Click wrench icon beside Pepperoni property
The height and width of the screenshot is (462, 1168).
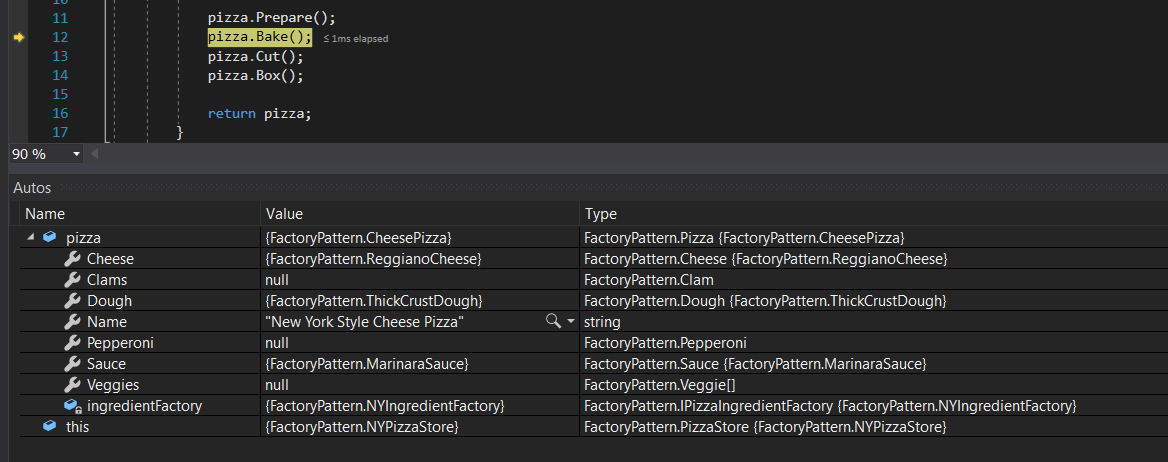coord(72,343)
